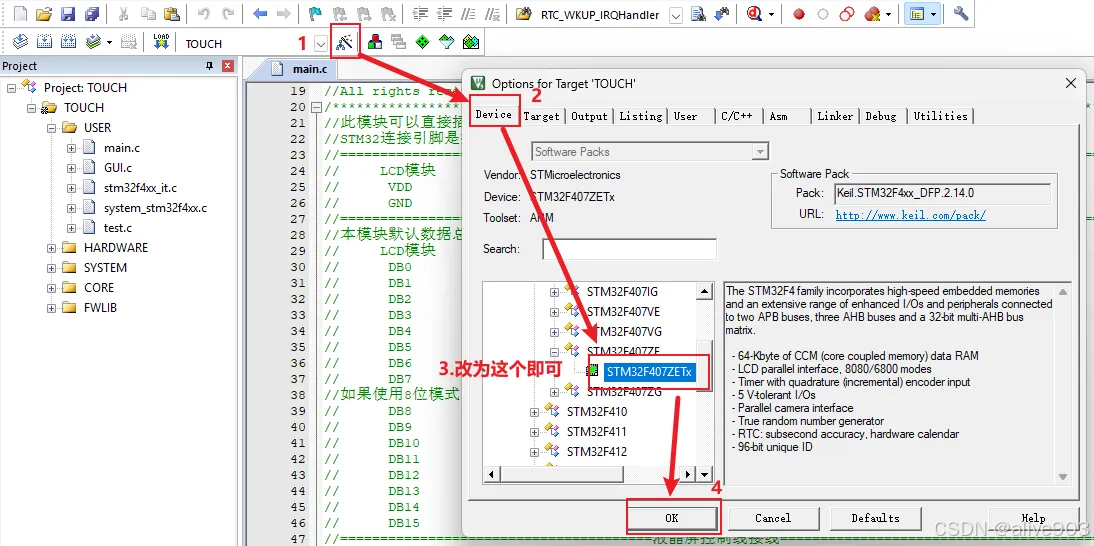1094x546 pixels.
Task: Open the window view dropdown arrow
Action: (x=933, y=14)
